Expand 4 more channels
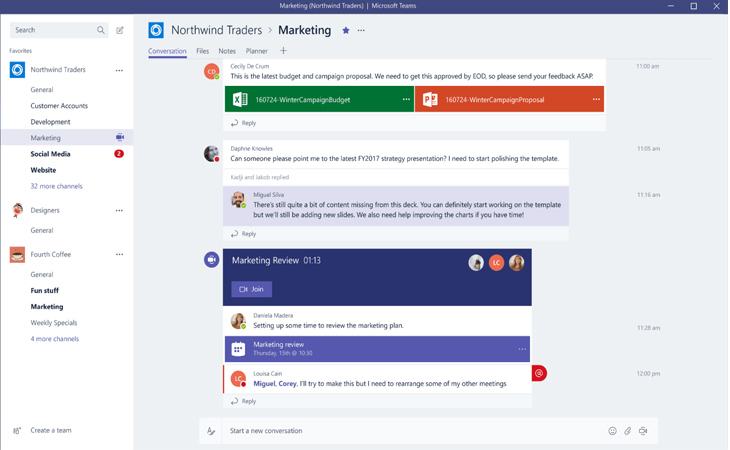 click(54, 339)
